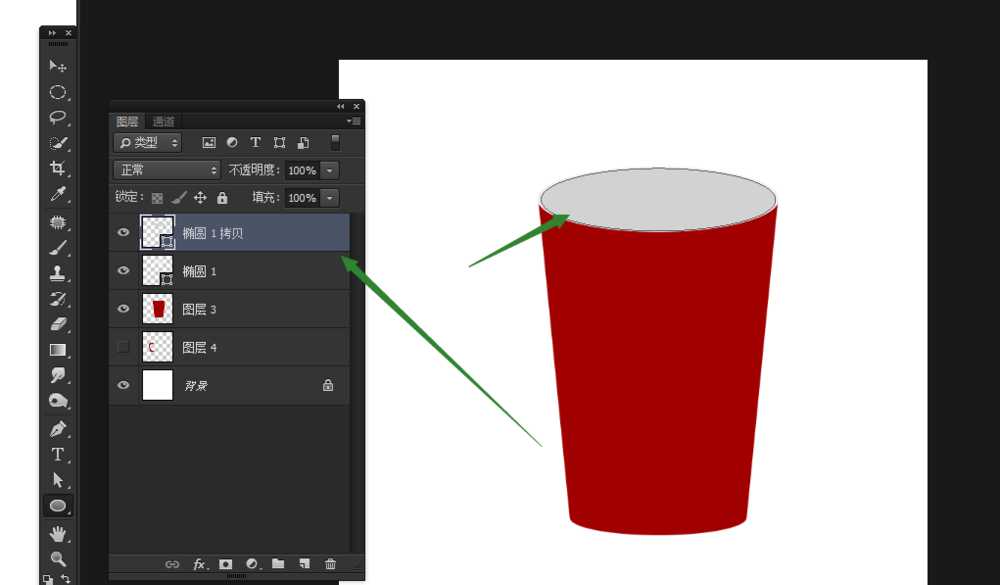The width and height of the screenshot is (1000, 585).
Task: Toggle visibility of the 背景 layer
Action: pos(124,385)
